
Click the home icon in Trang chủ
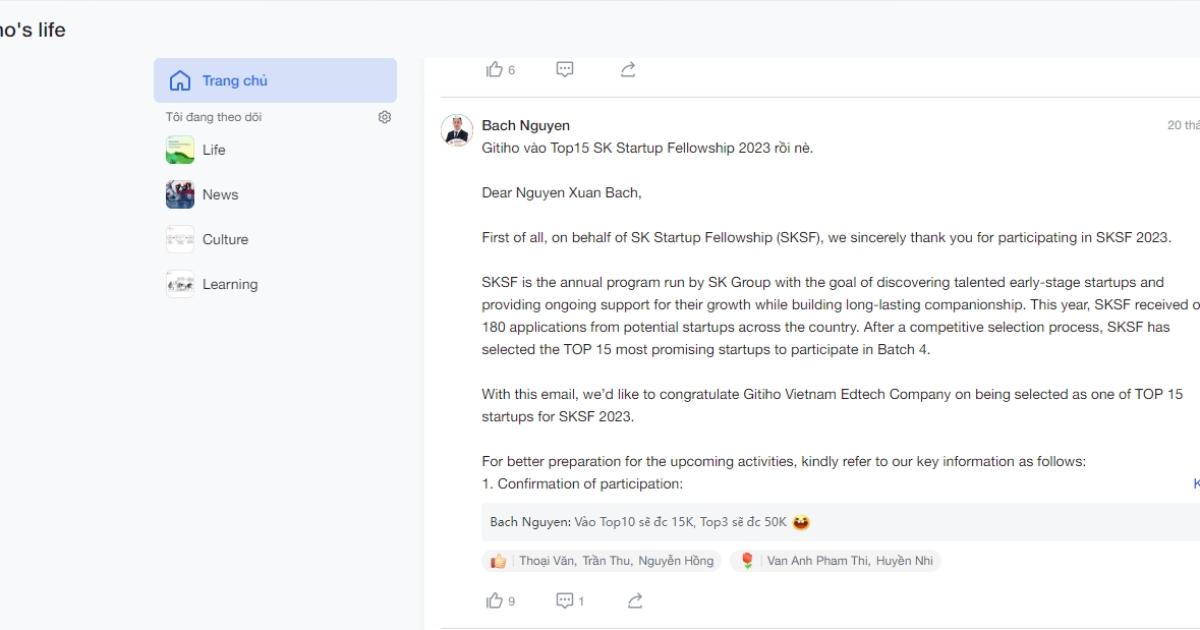(180, 81)
